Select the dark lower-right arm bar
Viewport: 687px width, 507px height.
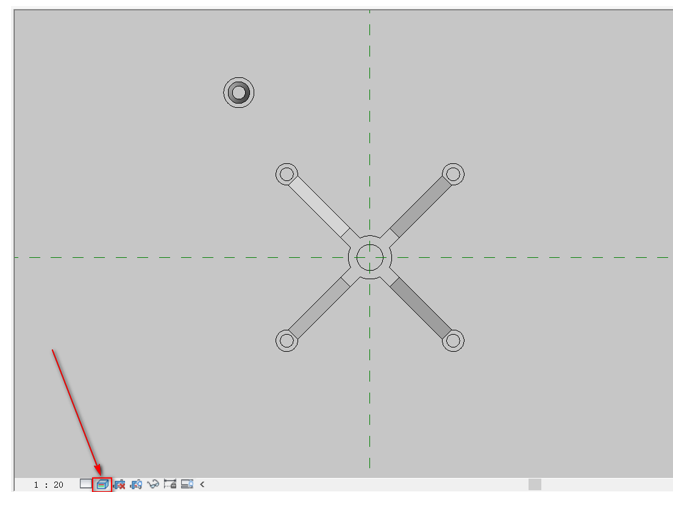421,308
